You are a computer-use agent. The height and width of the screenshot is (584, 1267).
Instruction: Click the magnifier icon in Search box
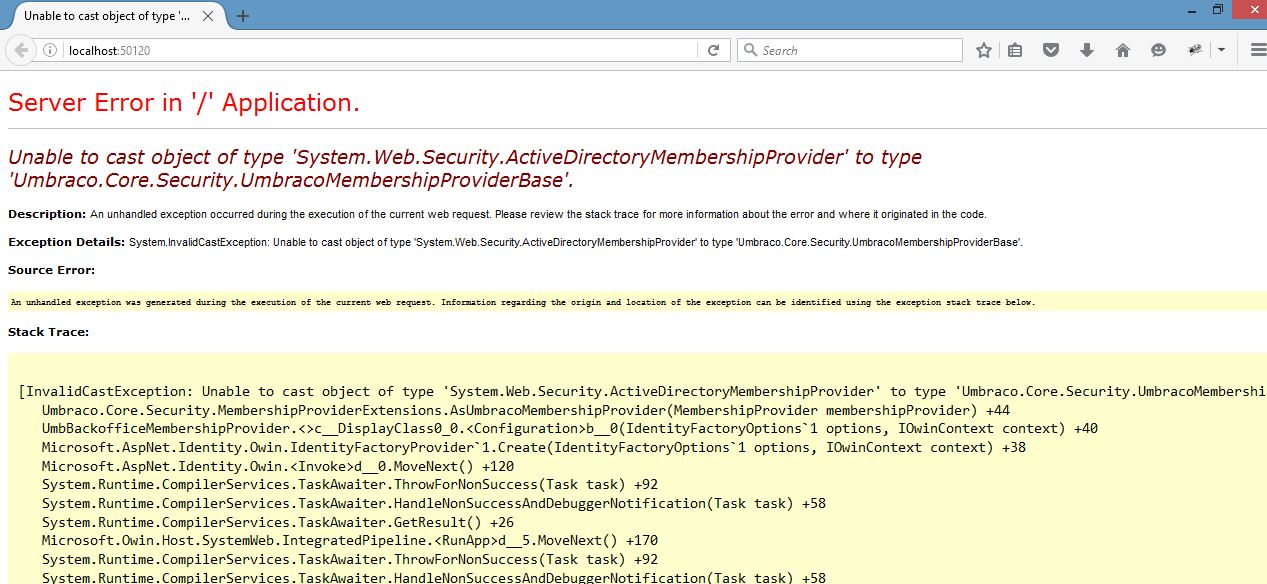click(x=749, y=50)
